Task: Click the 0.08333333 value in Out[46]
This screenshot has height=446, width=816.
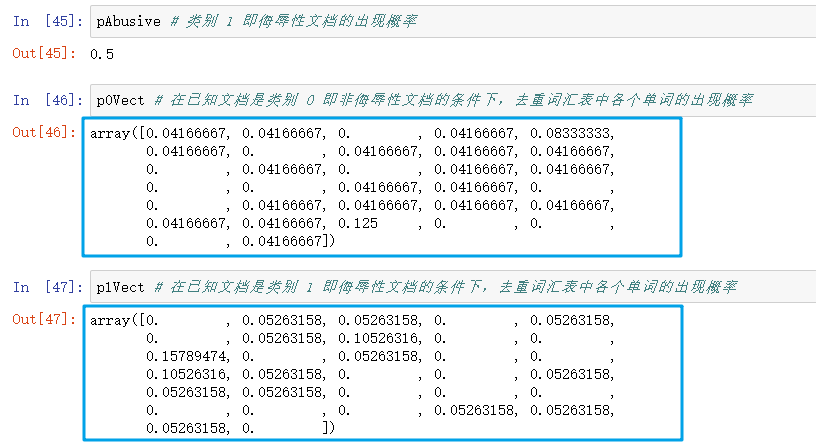Action: click(570, 133)
